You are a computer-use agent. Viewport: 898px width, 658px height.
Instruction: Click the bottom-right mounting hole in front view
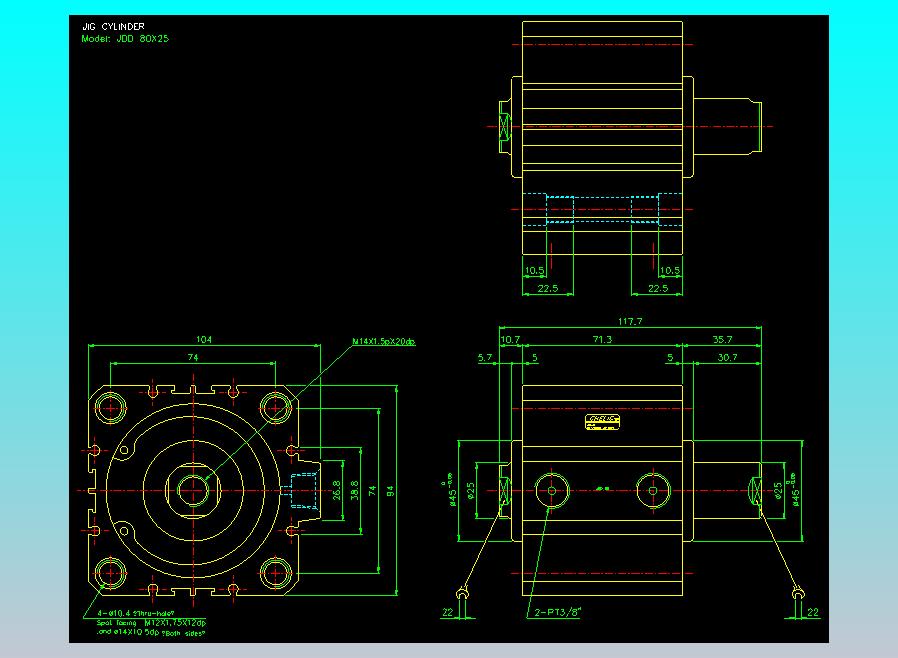point(274,572)
